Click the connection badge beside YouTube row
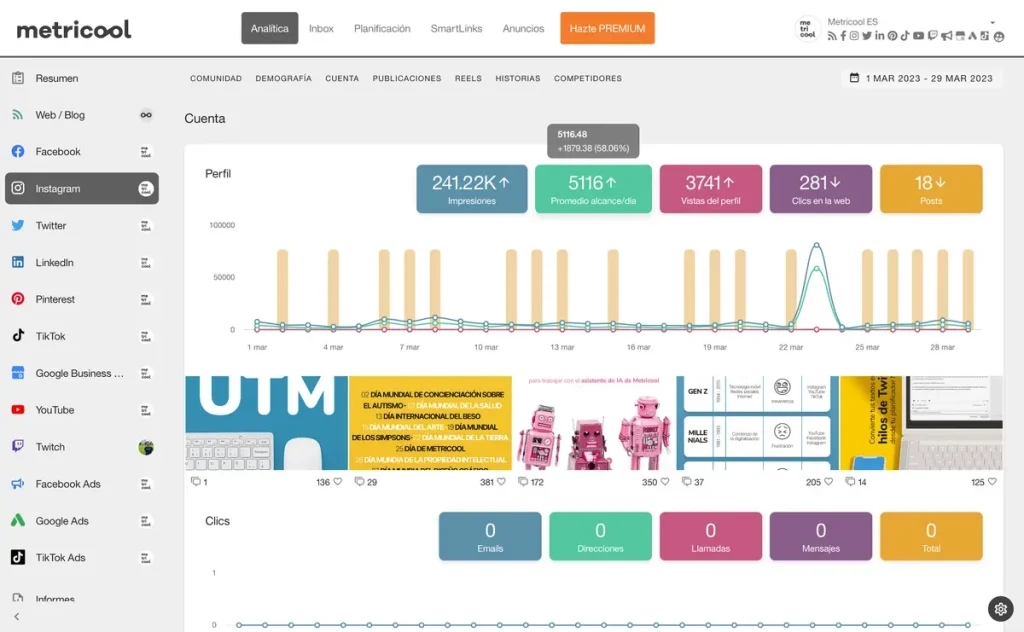Viewport: 1024px width, 632px height. point(146,410)
